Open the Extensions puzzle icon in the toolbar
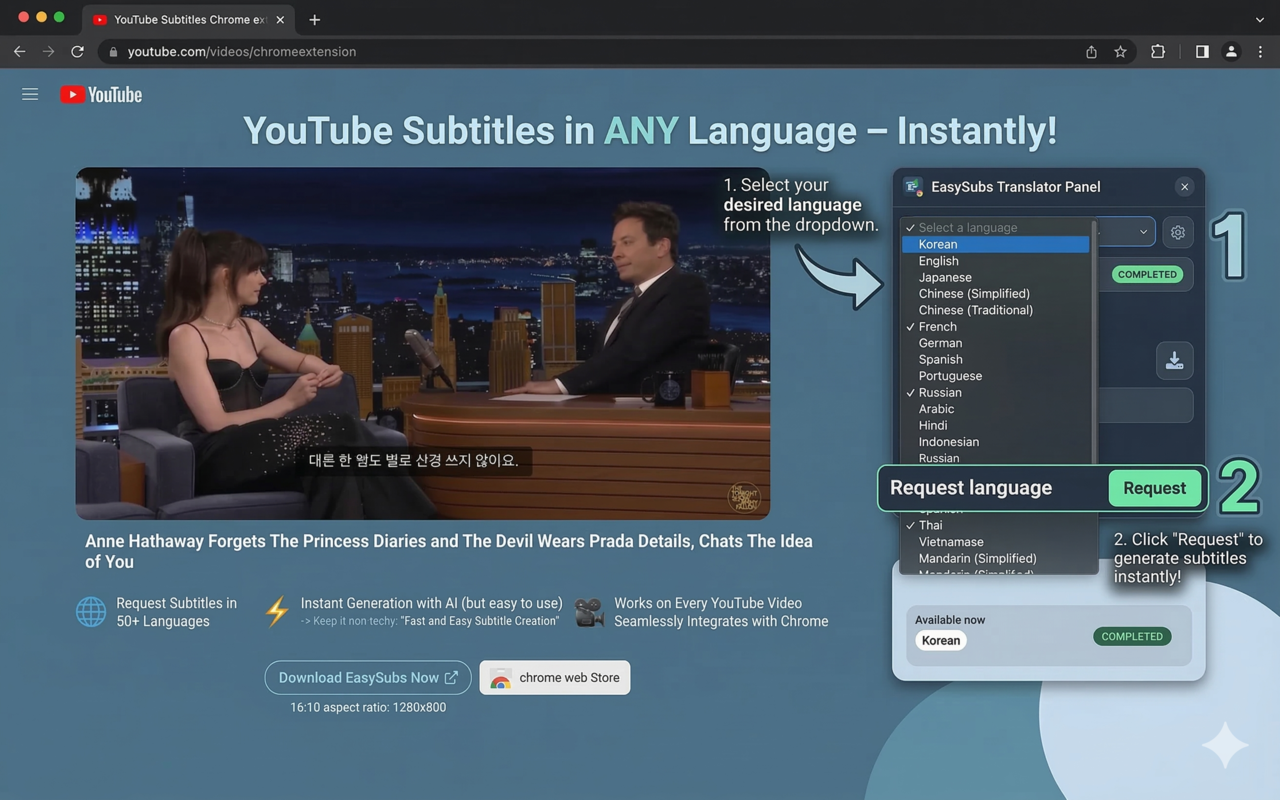Screen dimensions: 1280x800 tap(1157, 51)
